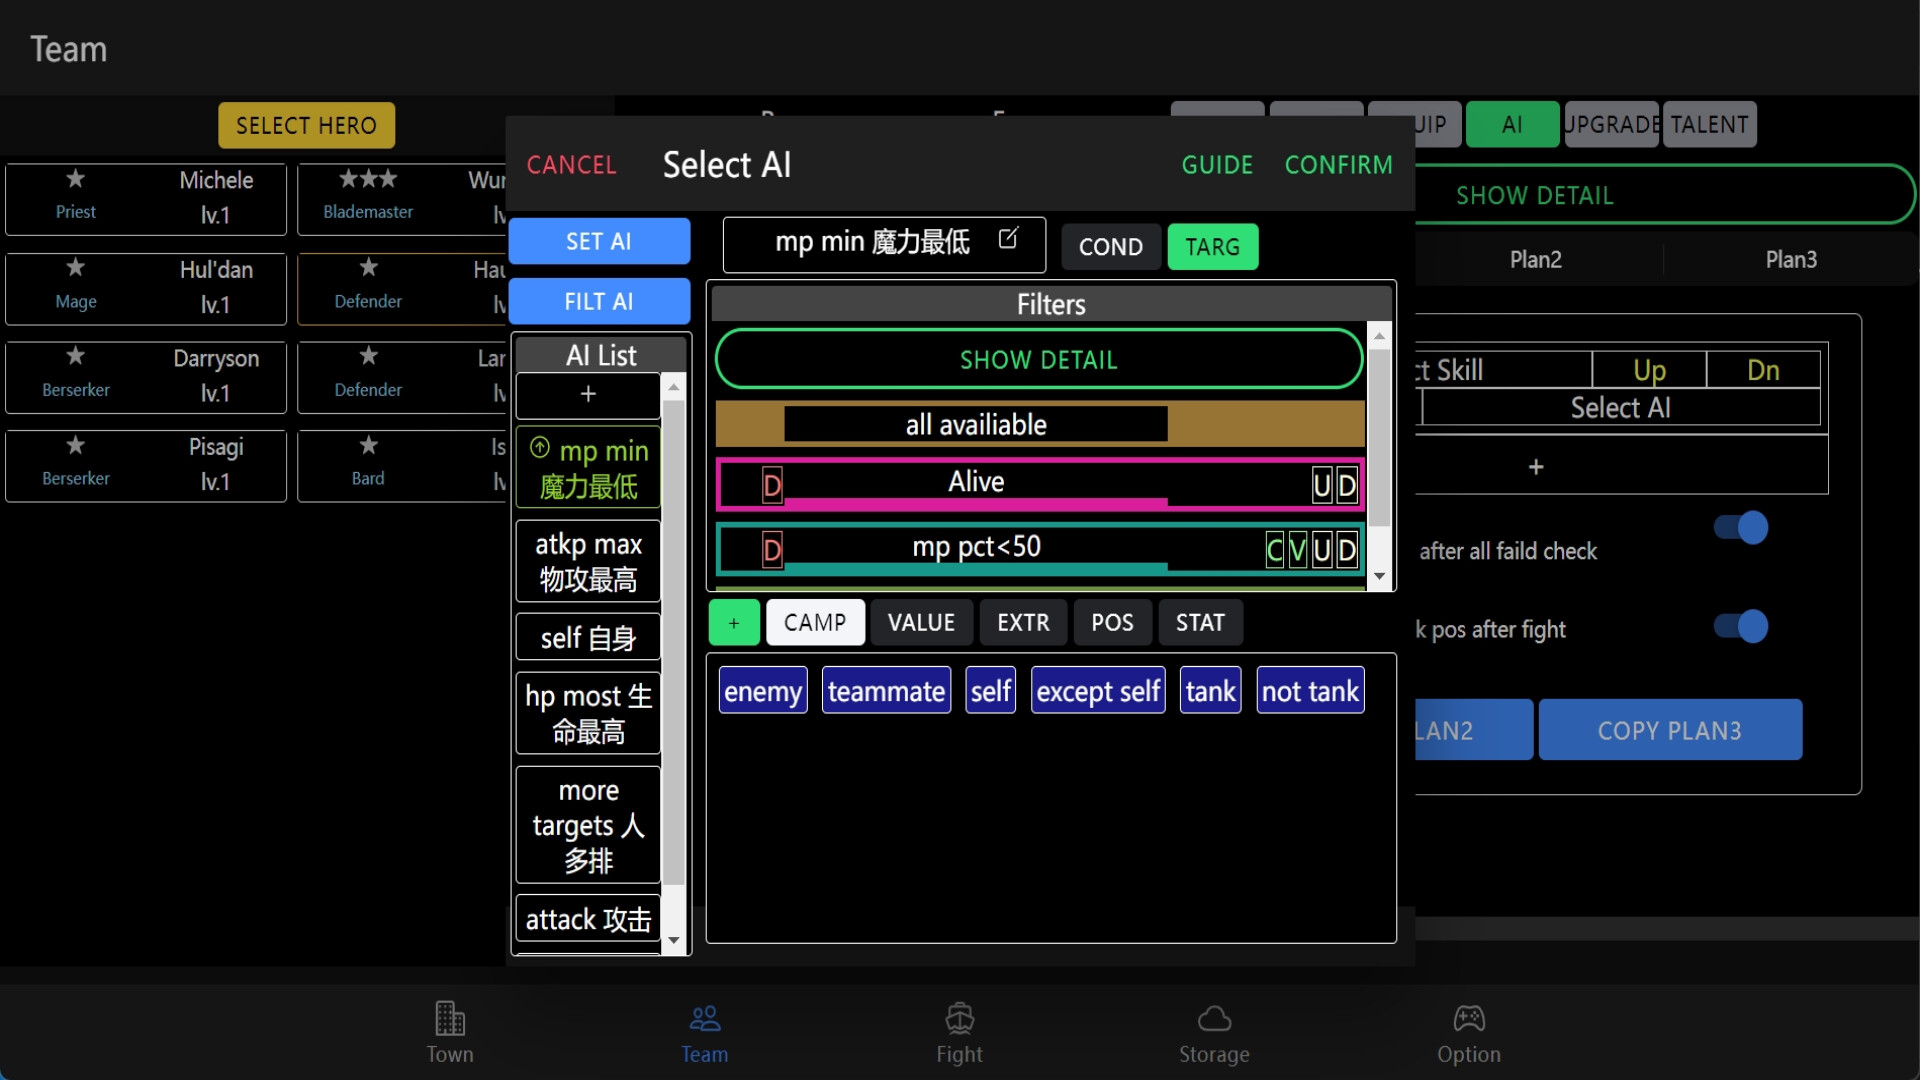Switch the AI mode to COND

click(1110, 247)
